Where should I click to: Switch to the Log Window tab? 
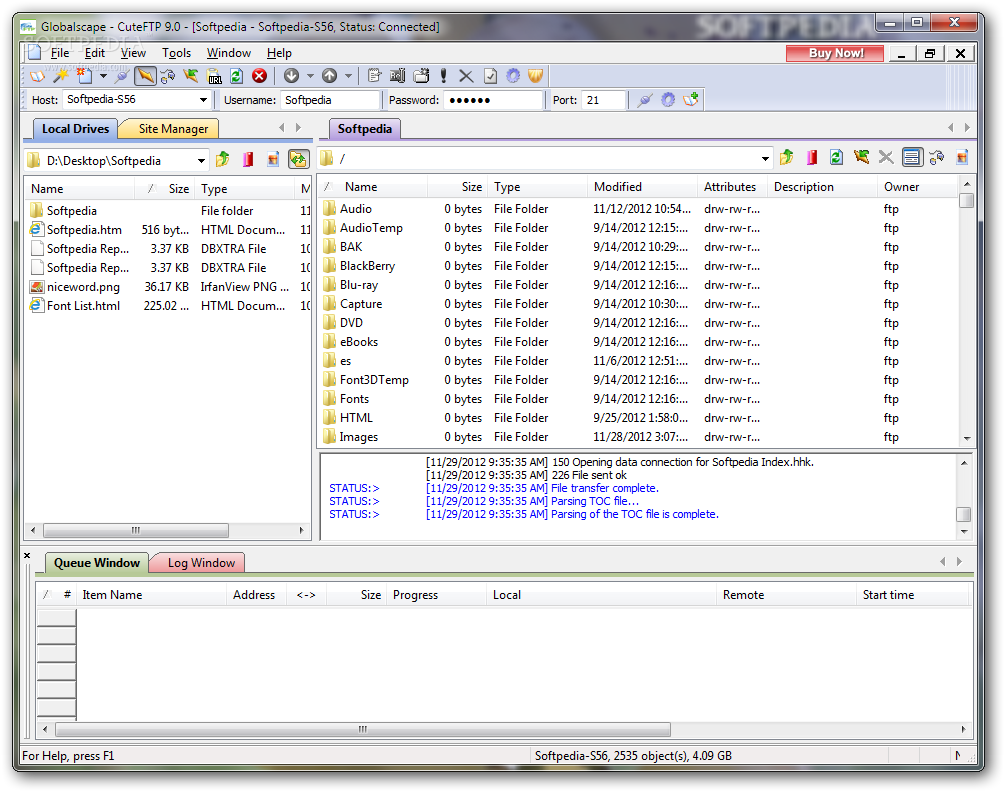[201, 563]
